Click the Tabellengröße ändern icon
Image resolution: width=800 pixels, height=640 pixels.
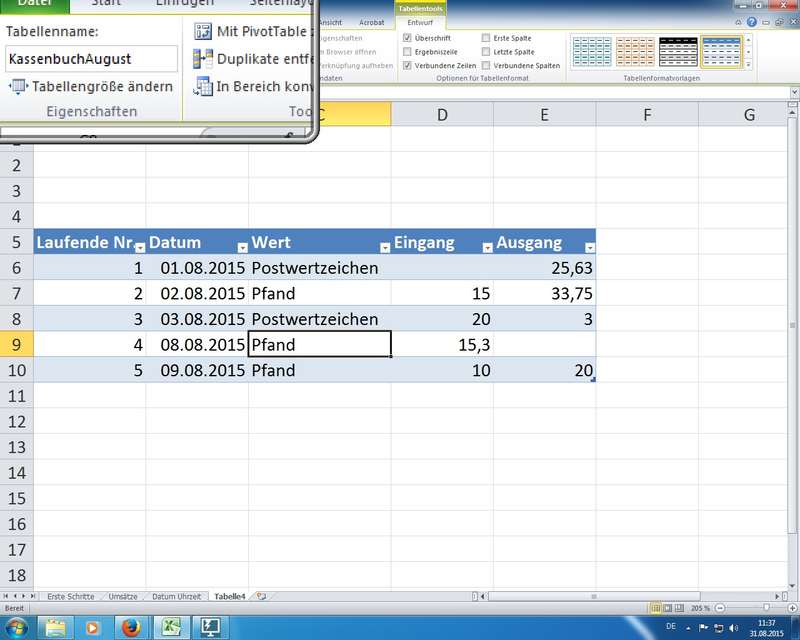[17, 86]
